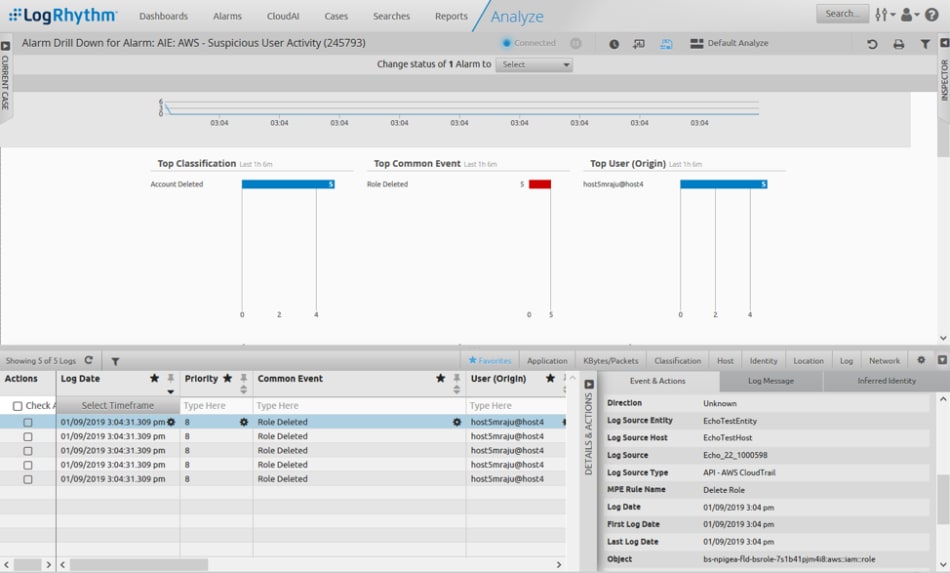The image size is (950, 573).
Task: Open the Default Analyze layout selector
Action: coord(729,43)
